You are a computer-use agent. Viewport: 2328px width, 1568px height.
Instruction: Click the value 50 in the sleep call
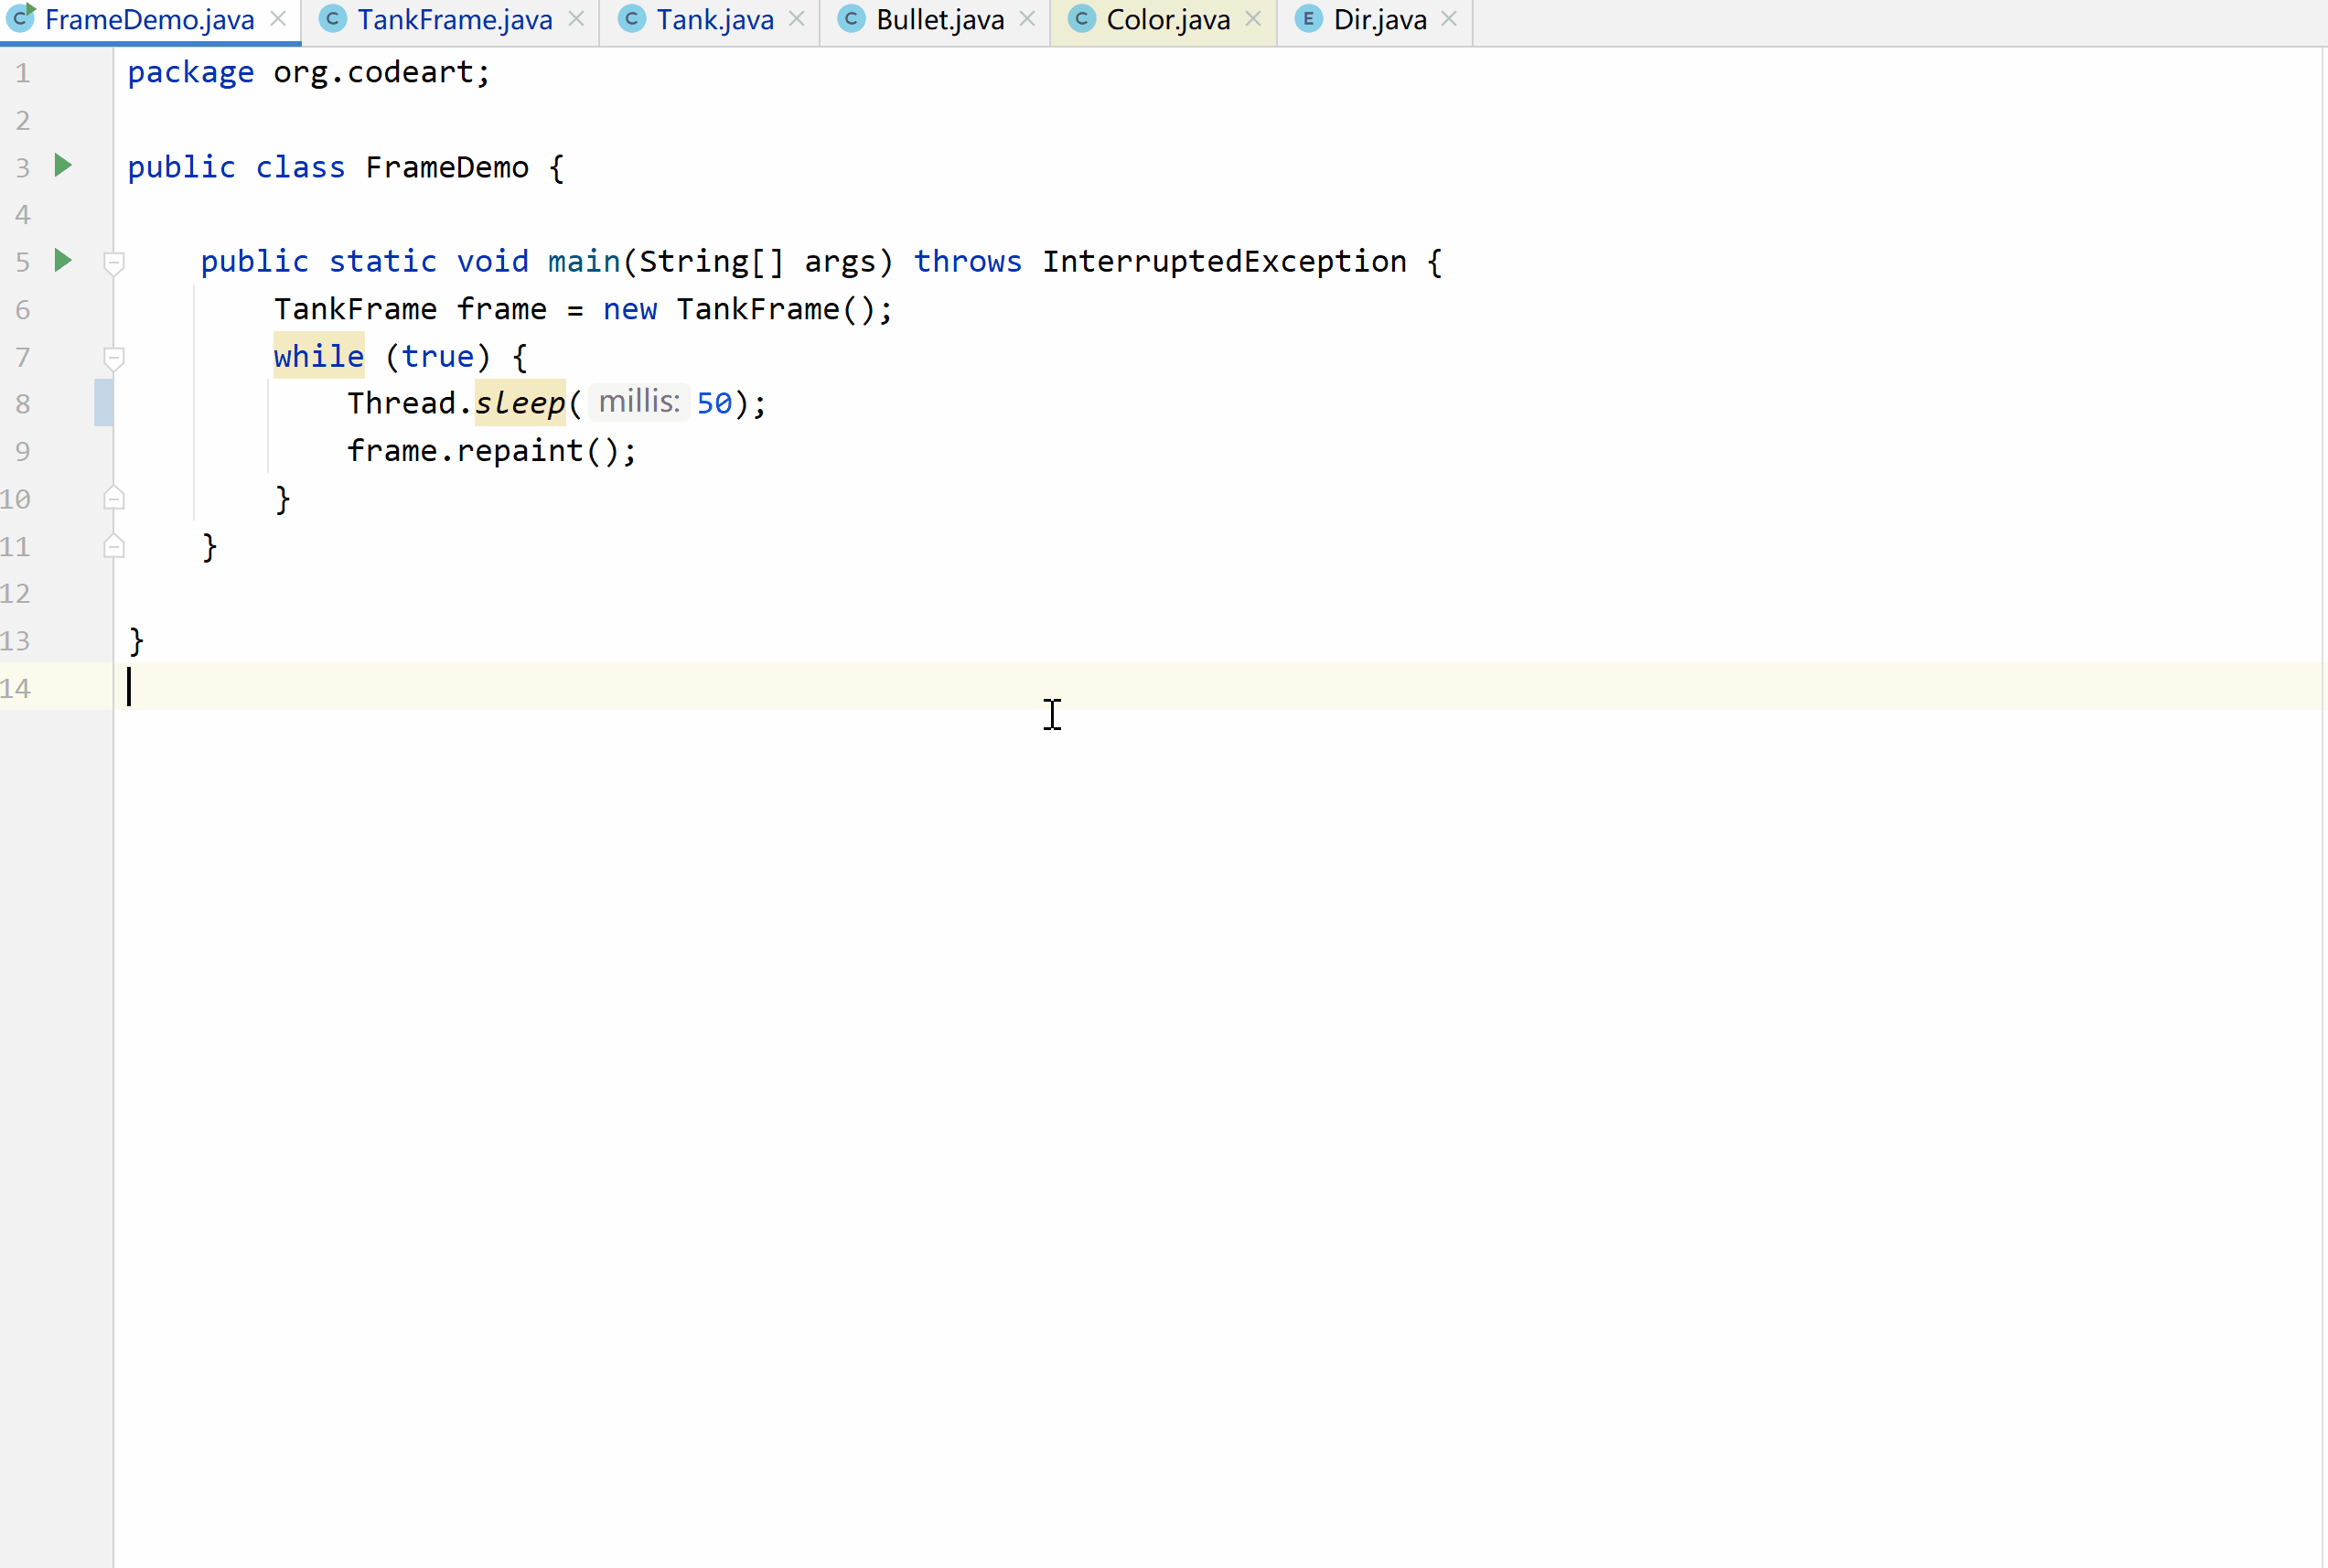click(714, 403)
